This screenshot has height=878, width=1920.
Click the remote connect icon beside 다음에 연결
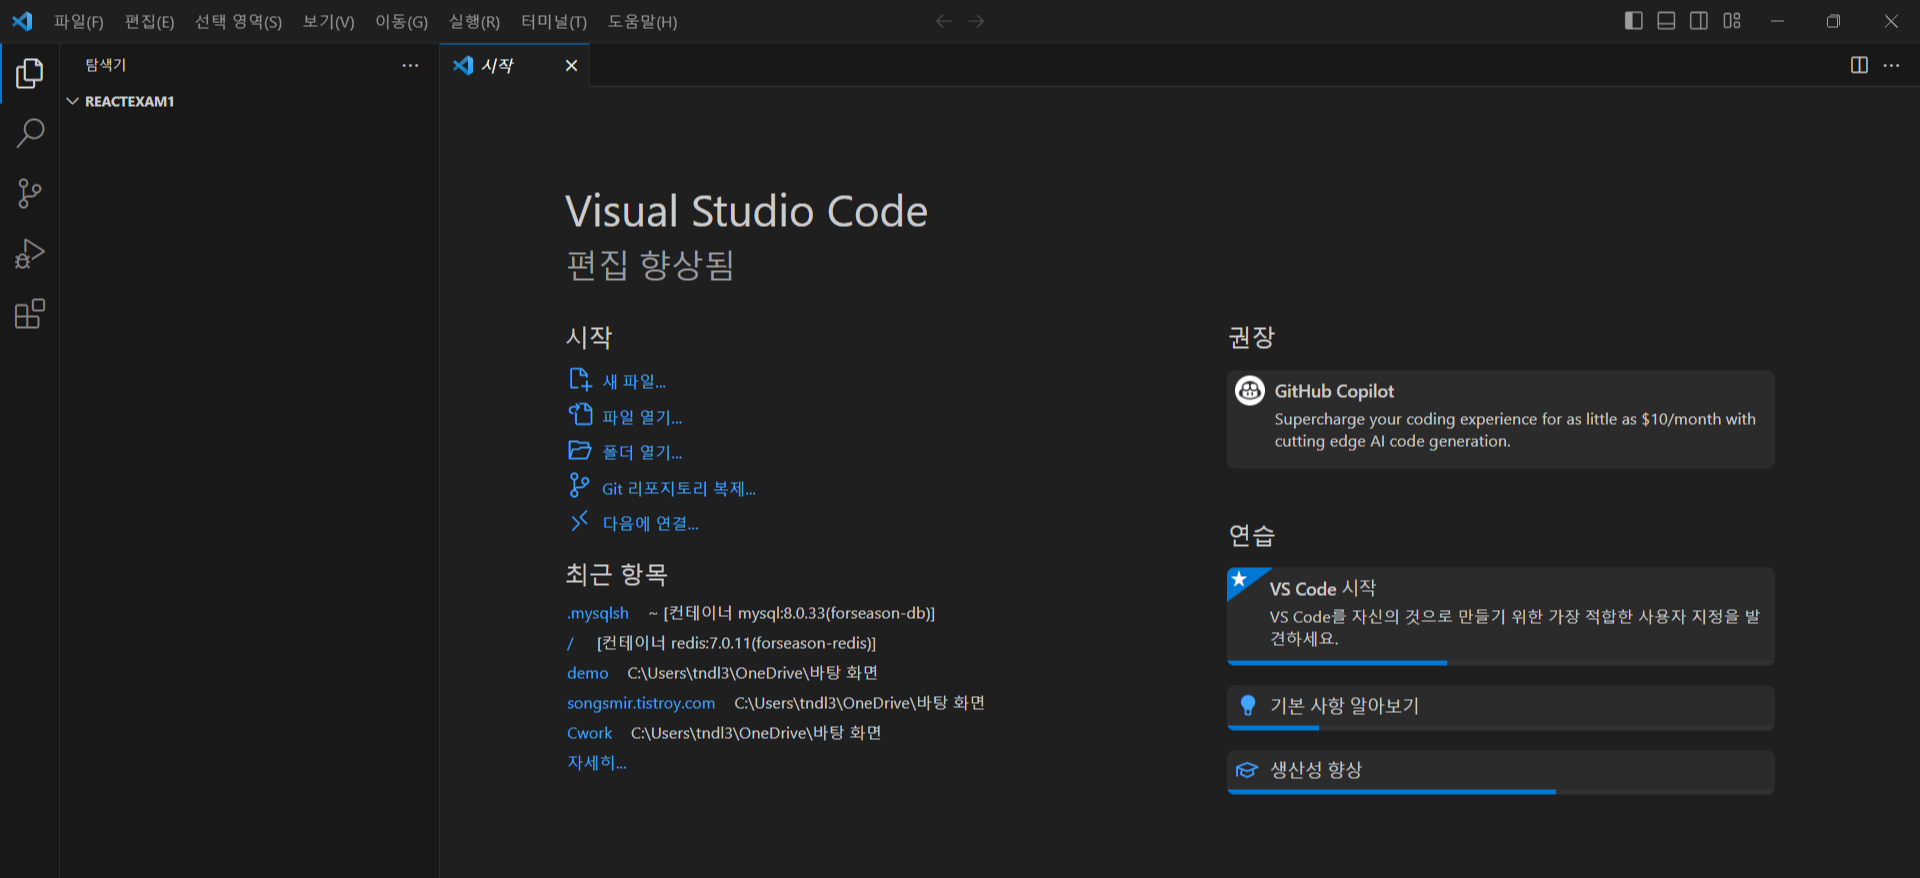(579, 521)
